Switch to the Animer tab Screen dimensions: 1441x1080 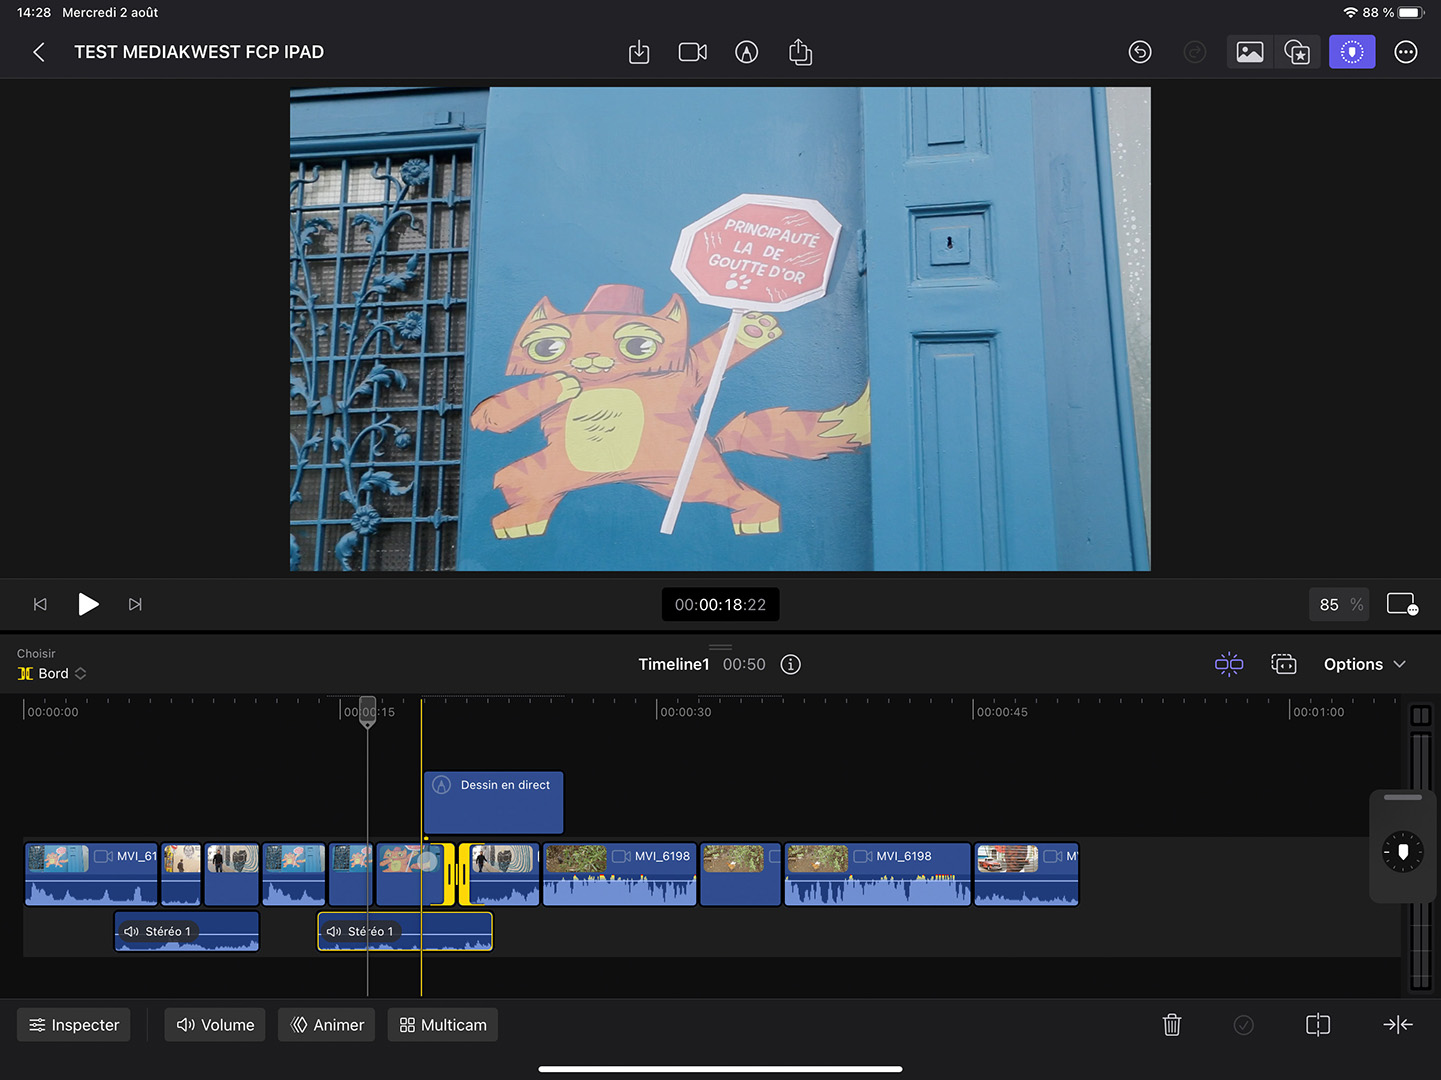point(327,1025)
